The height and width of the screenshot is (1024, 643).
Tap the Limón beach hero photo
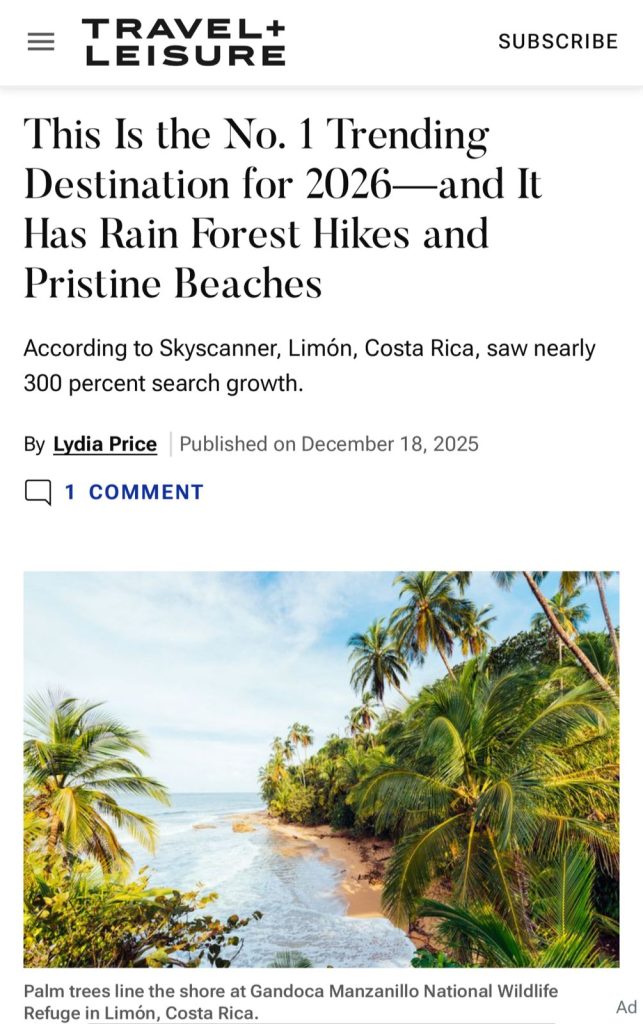coord(321,769)
